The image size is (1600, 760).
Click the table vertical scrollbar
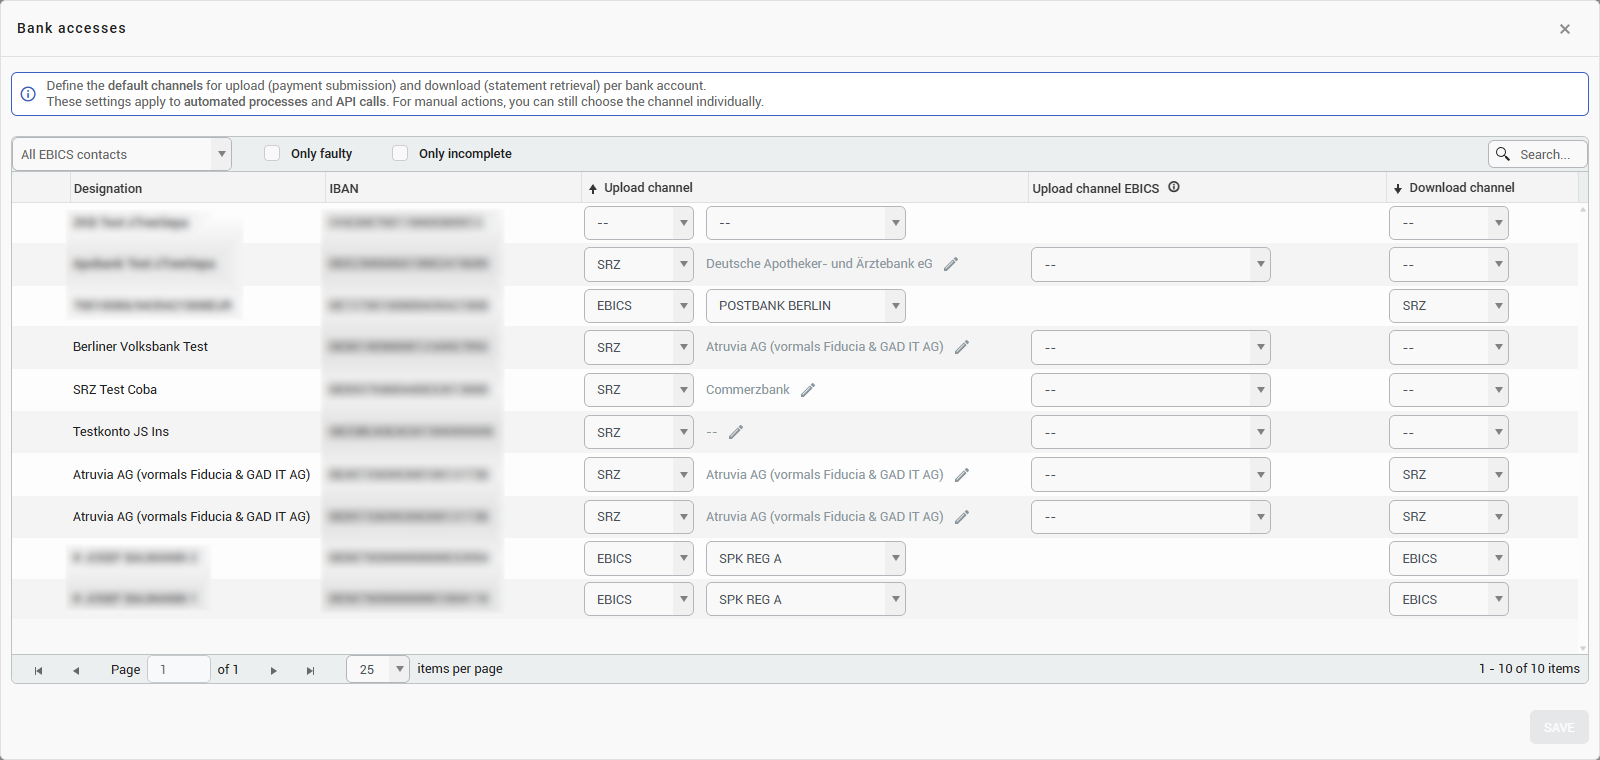1583,428
